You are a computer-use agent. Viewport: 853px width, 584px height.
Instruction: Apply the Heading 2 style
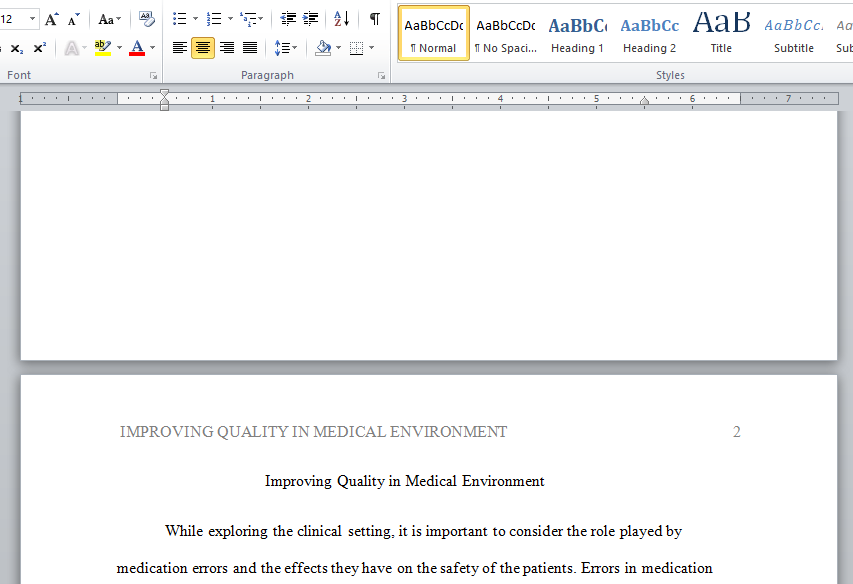click(x=650, y=34)
